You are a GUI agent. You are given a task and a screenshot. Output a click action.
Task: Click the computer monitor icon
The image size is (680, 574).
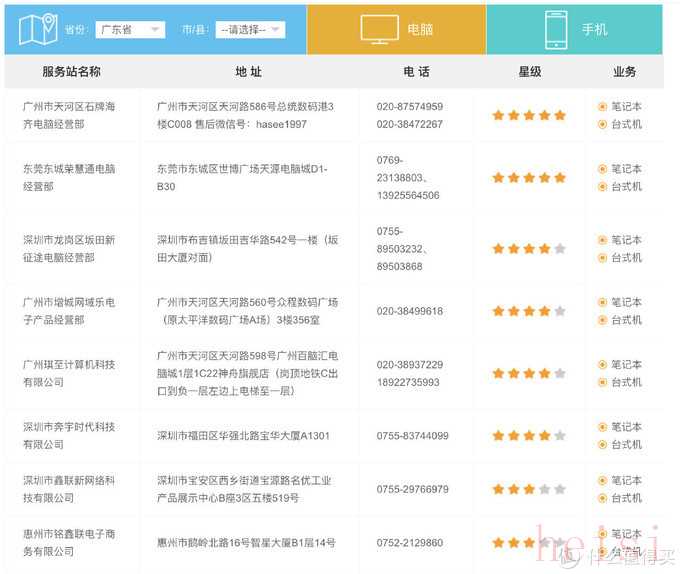(x=379, y=29)
